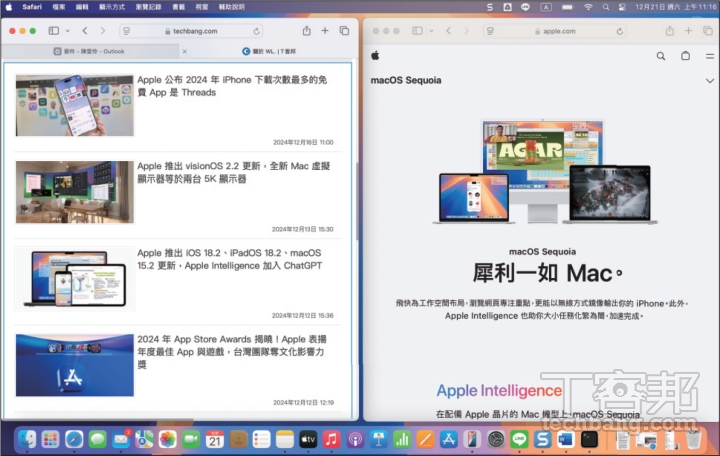Open the 顯示方式 menu
This screenshot has height=456, width=720.
pos(112,7)
